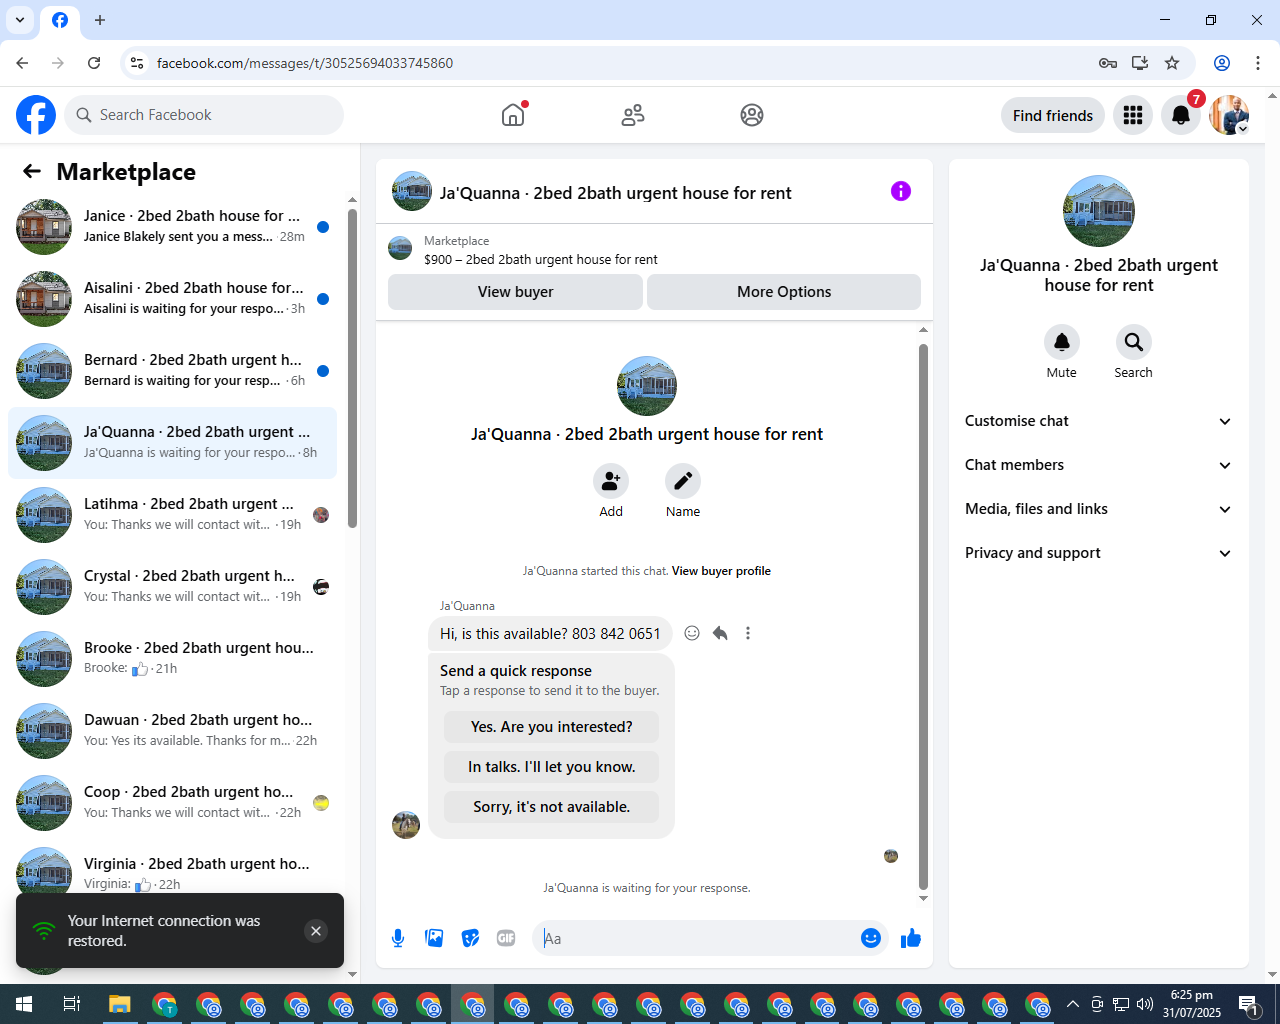
Task: Open Latihma 2bed 2bath urgent conversation
Action: click(x=172, y=515)
